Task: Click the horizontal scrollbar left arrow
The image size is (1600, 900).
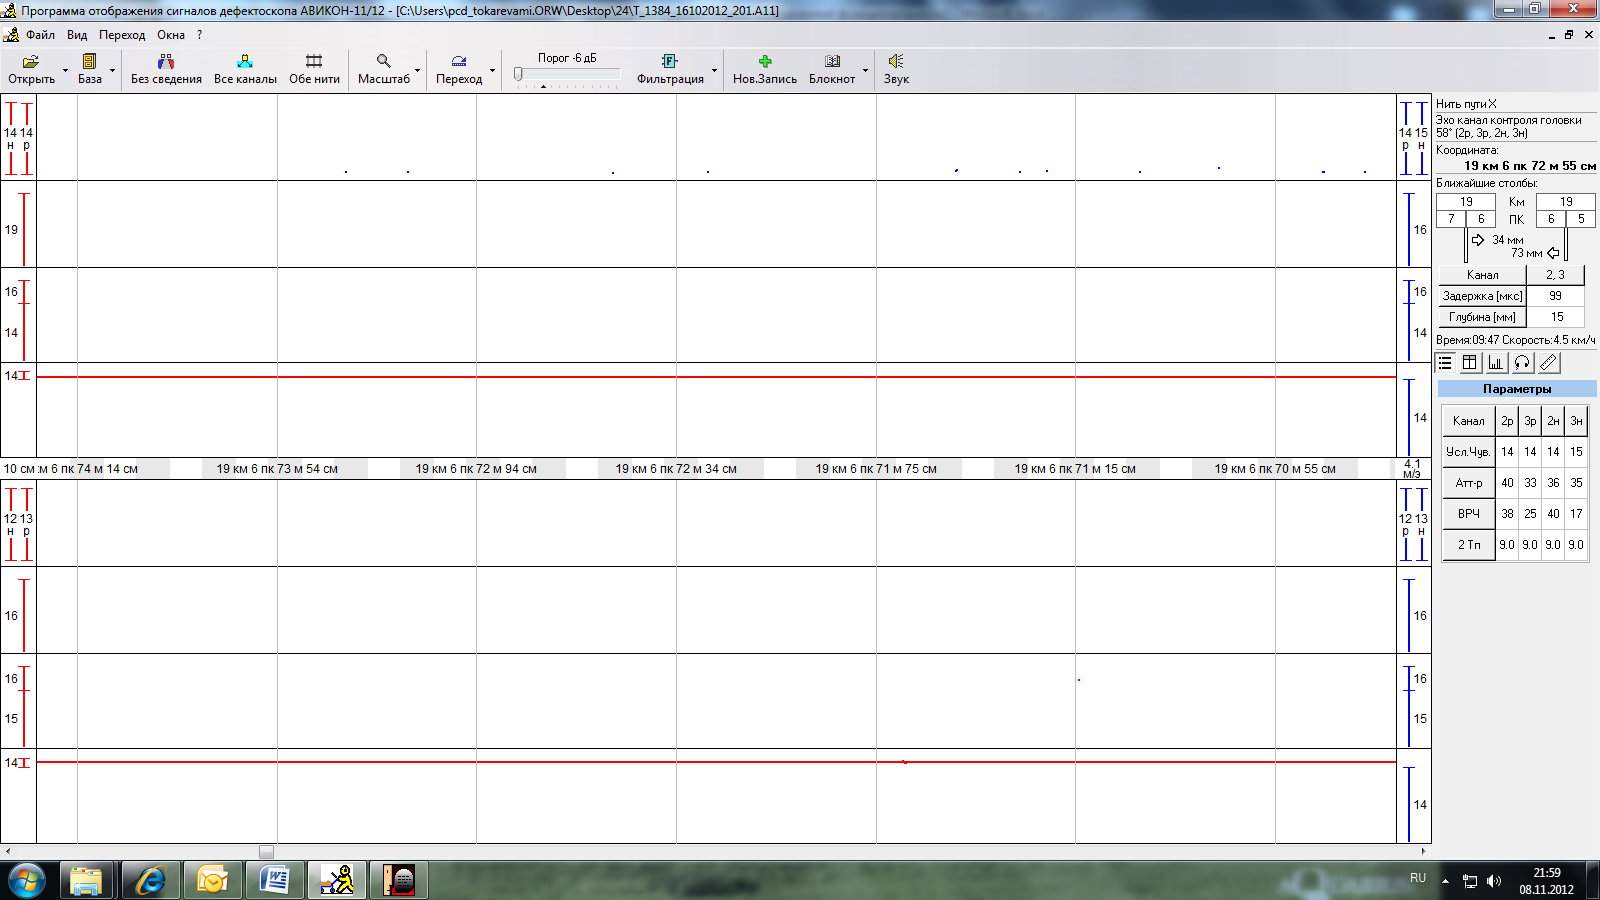Action: (8, 852)
